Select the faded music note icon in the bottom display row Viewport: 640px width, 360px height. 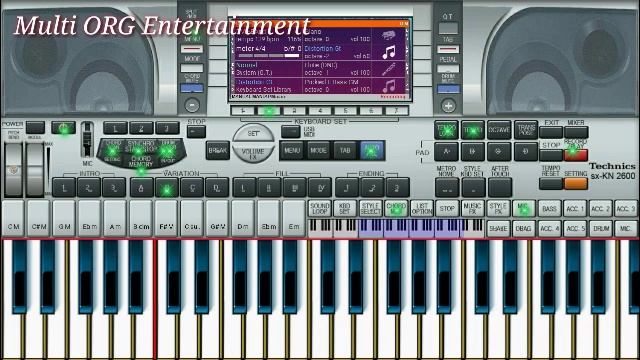(x=389, y=86)
